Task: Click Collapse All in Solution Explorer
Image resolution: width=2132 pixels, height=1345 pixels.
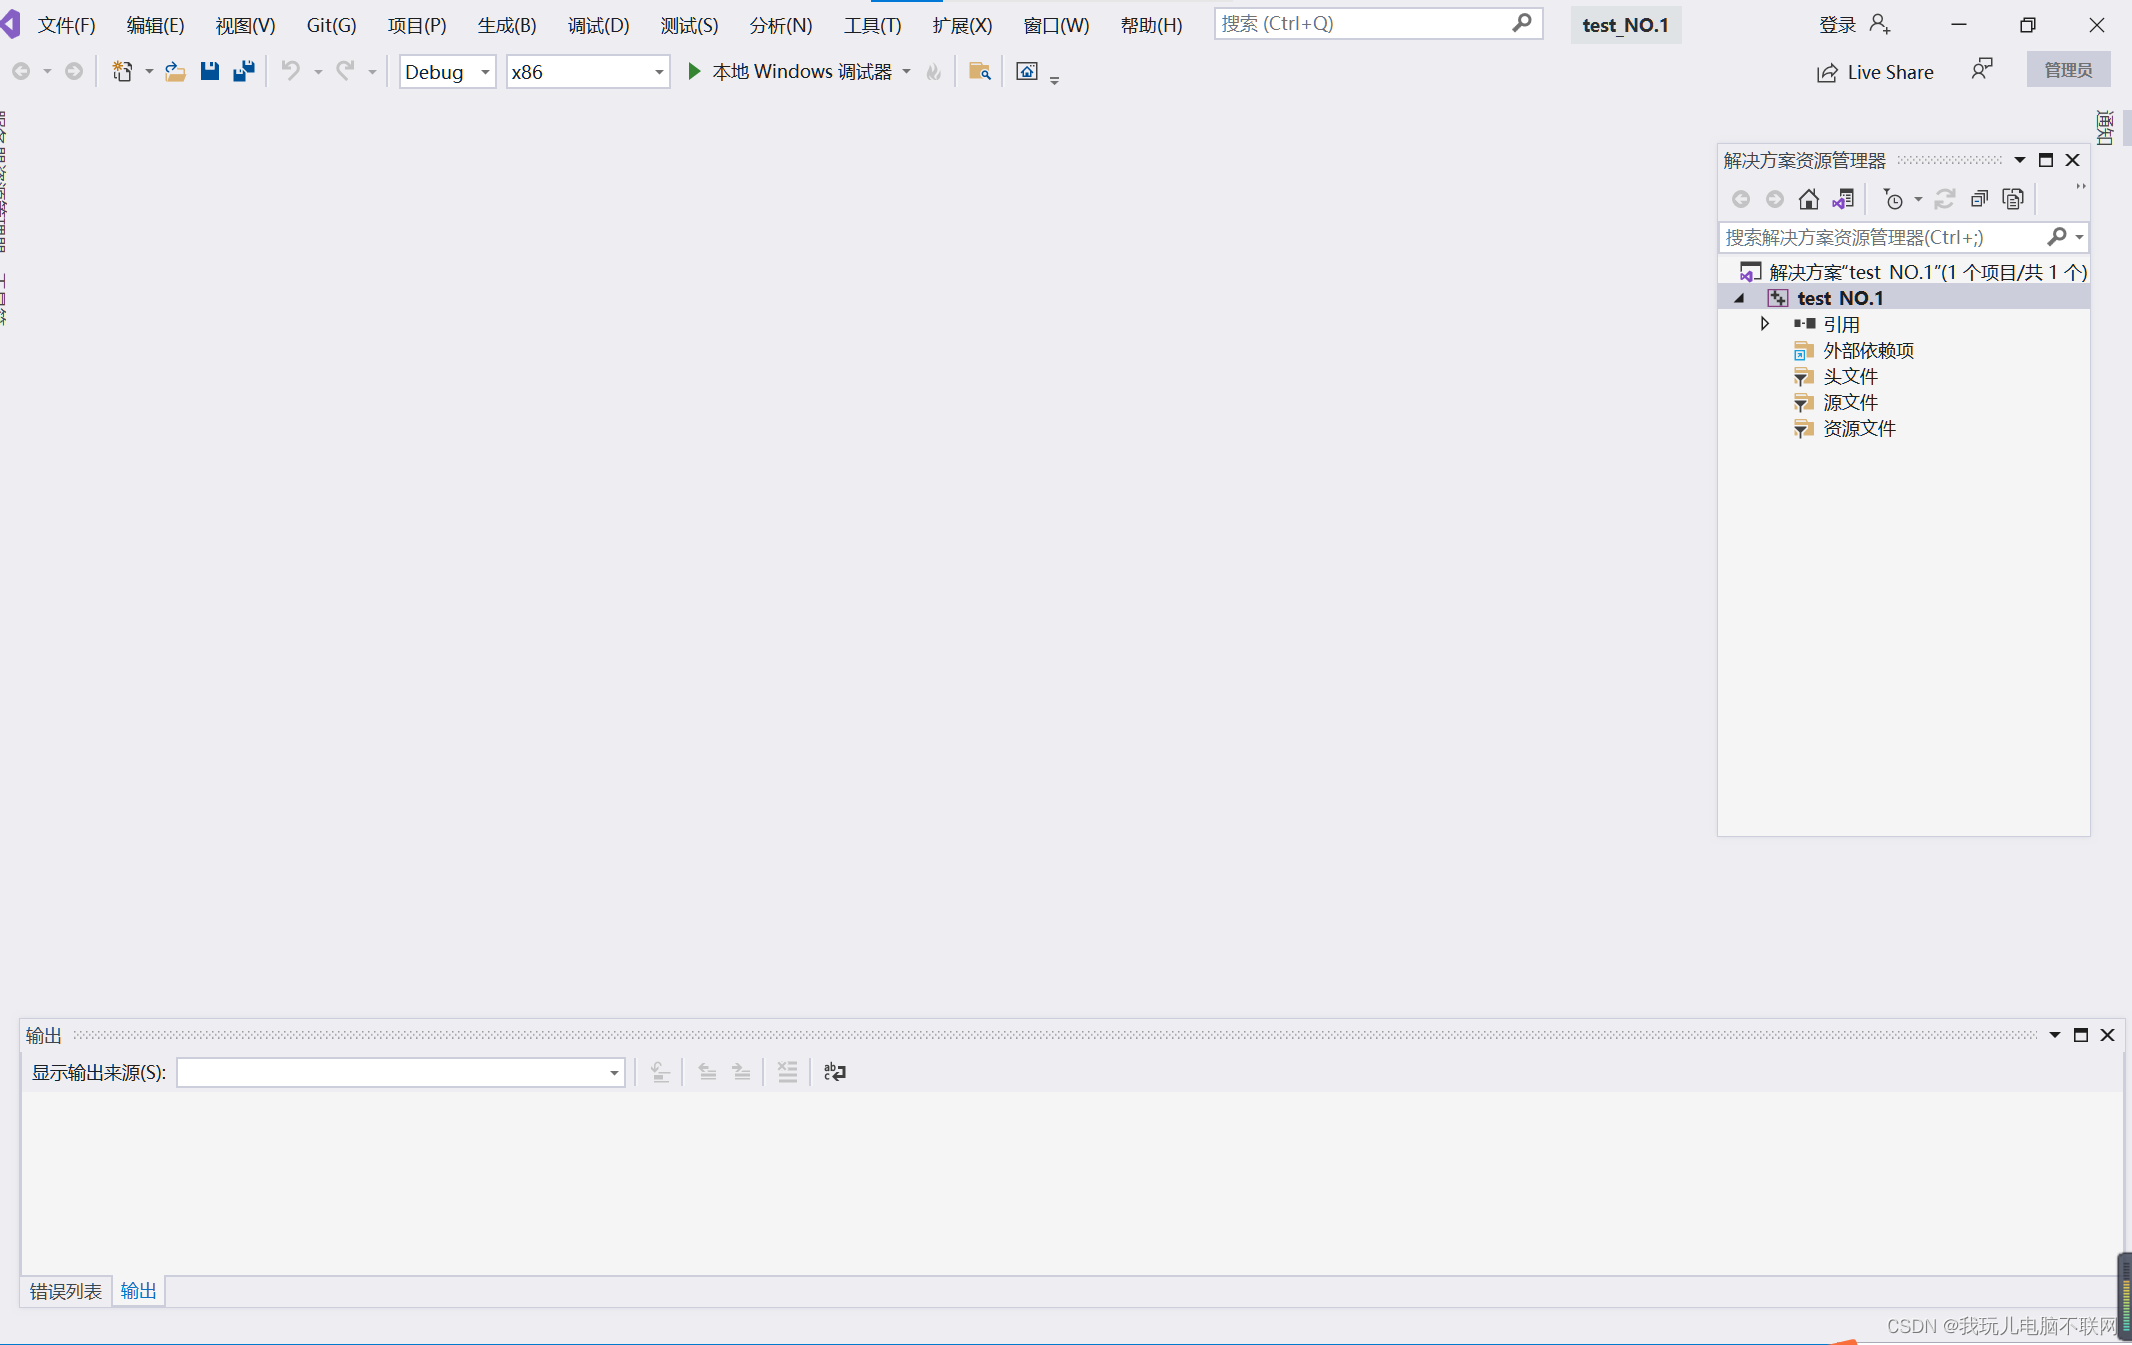Action: (1979, 199)
